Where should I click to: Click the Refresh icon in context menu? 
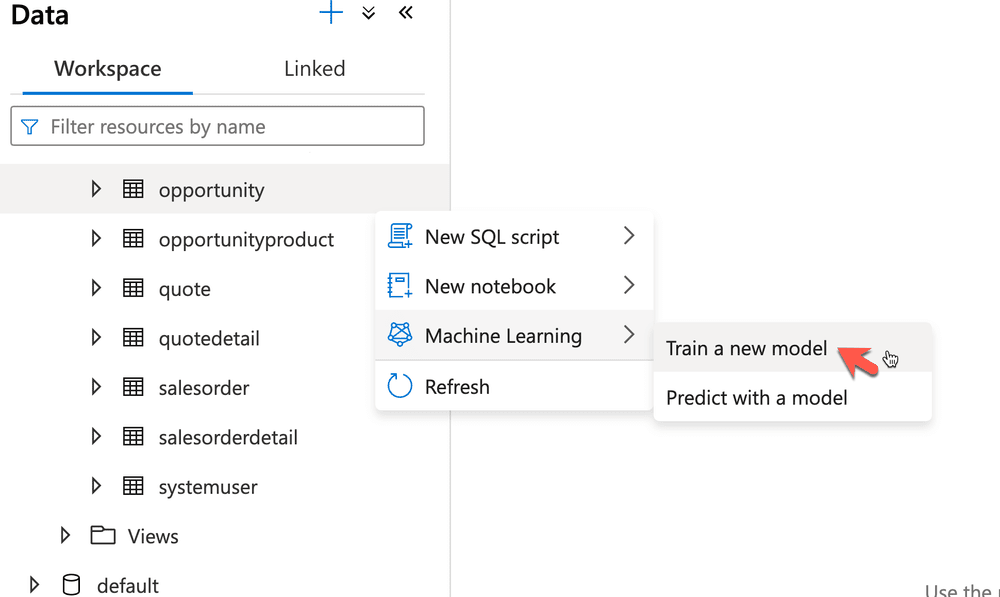(x=398, y=386)
